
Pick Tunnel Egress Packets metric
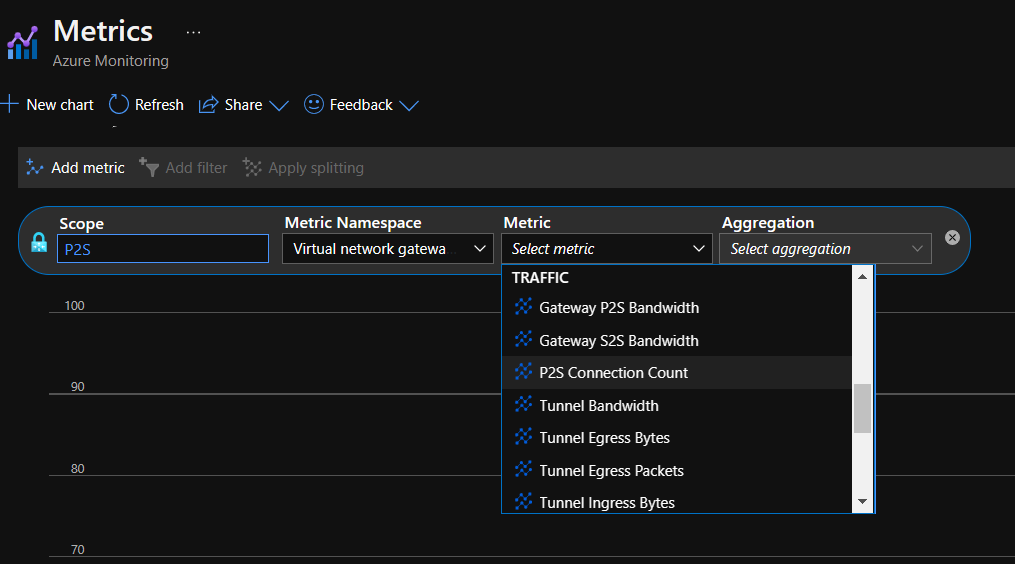[676, 471]
